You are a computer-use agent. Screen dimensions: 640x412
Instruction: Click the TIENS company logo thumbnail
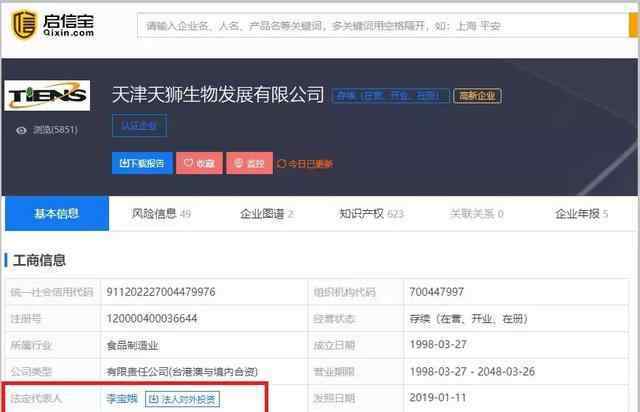(46, 96)
